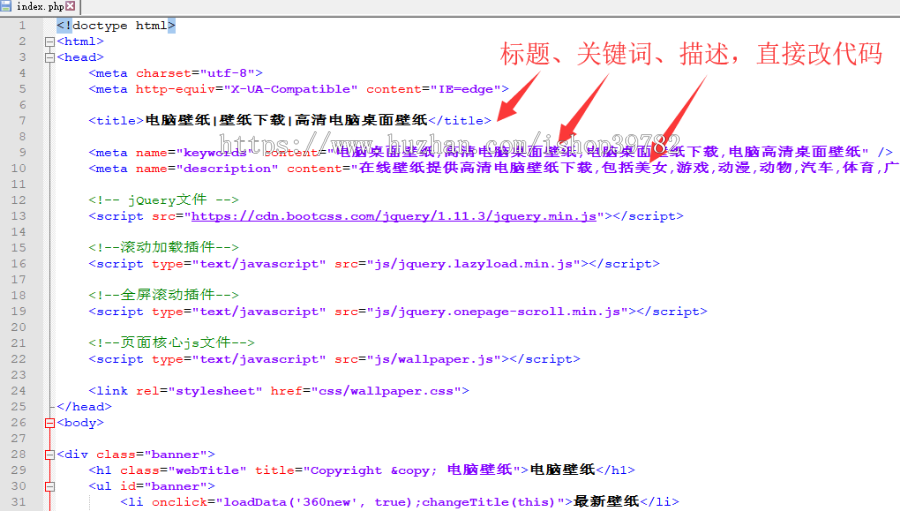
Task: Open the jquery.min.js CDN link
Action: (394, 216)
